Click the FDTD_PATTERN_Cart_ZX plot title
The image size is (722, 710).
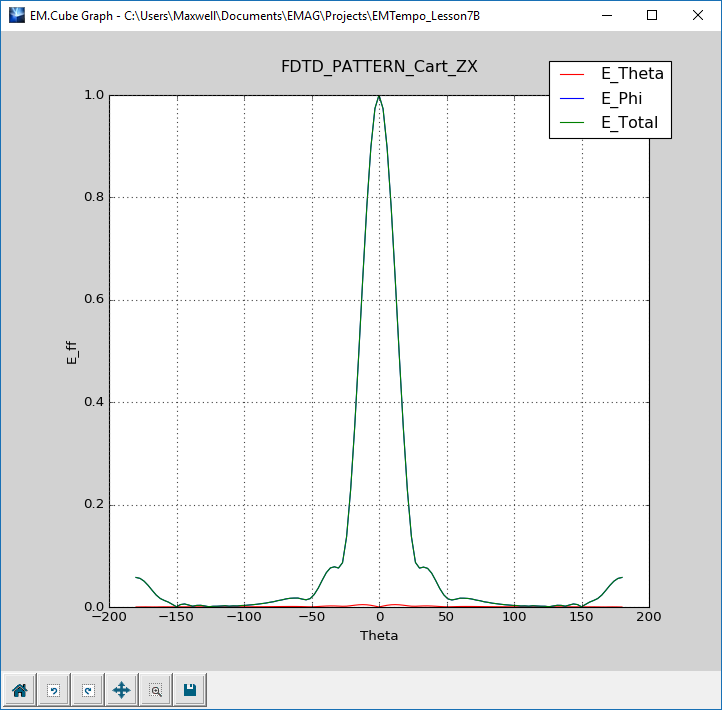378,67
